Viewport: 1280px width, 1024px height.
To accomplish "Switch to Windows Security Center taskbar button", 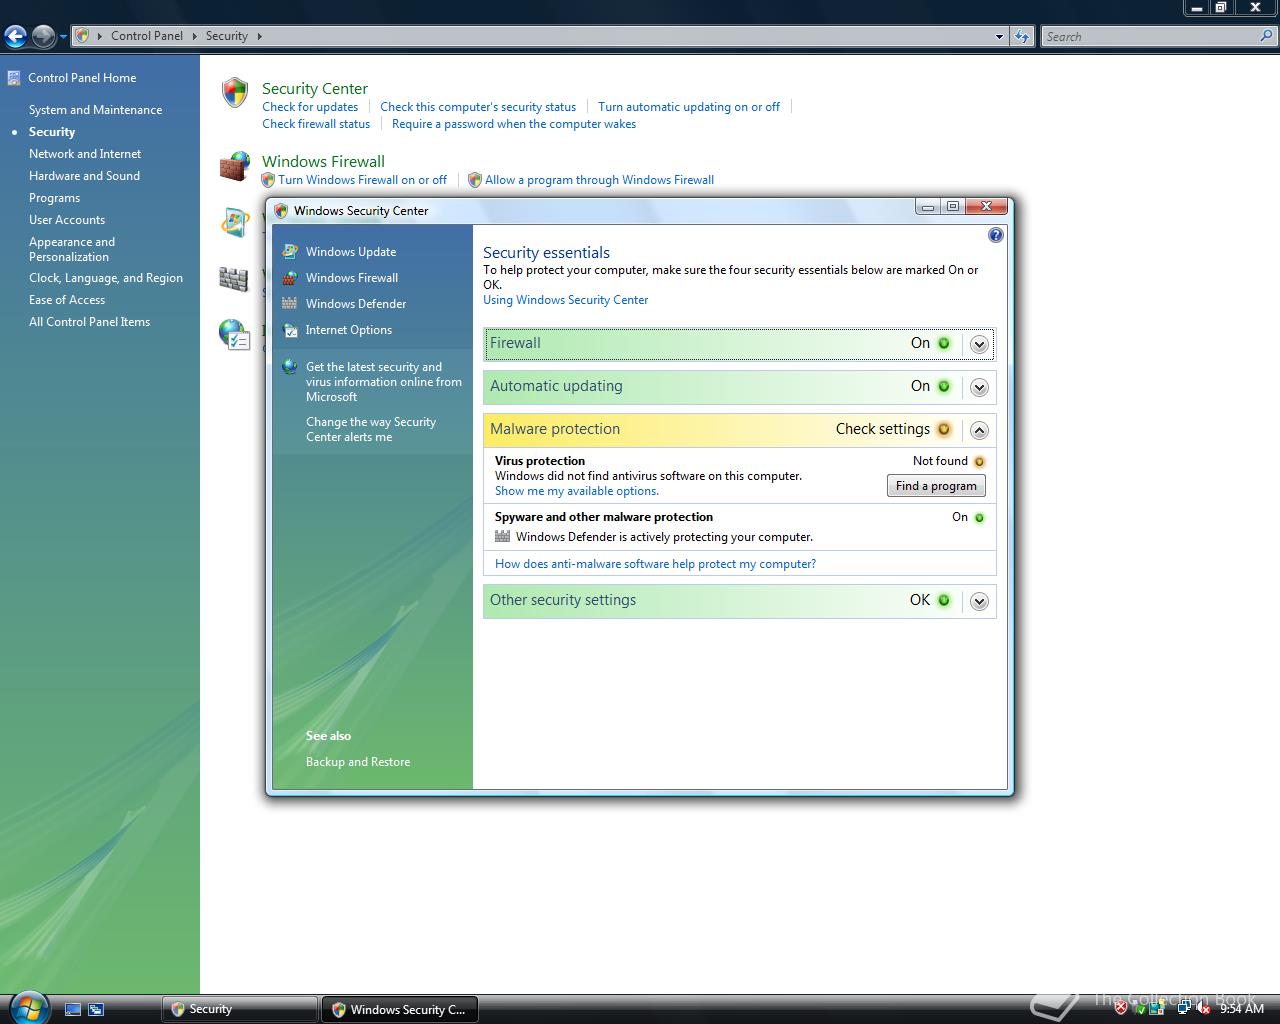I will [x=400, y=1010].
